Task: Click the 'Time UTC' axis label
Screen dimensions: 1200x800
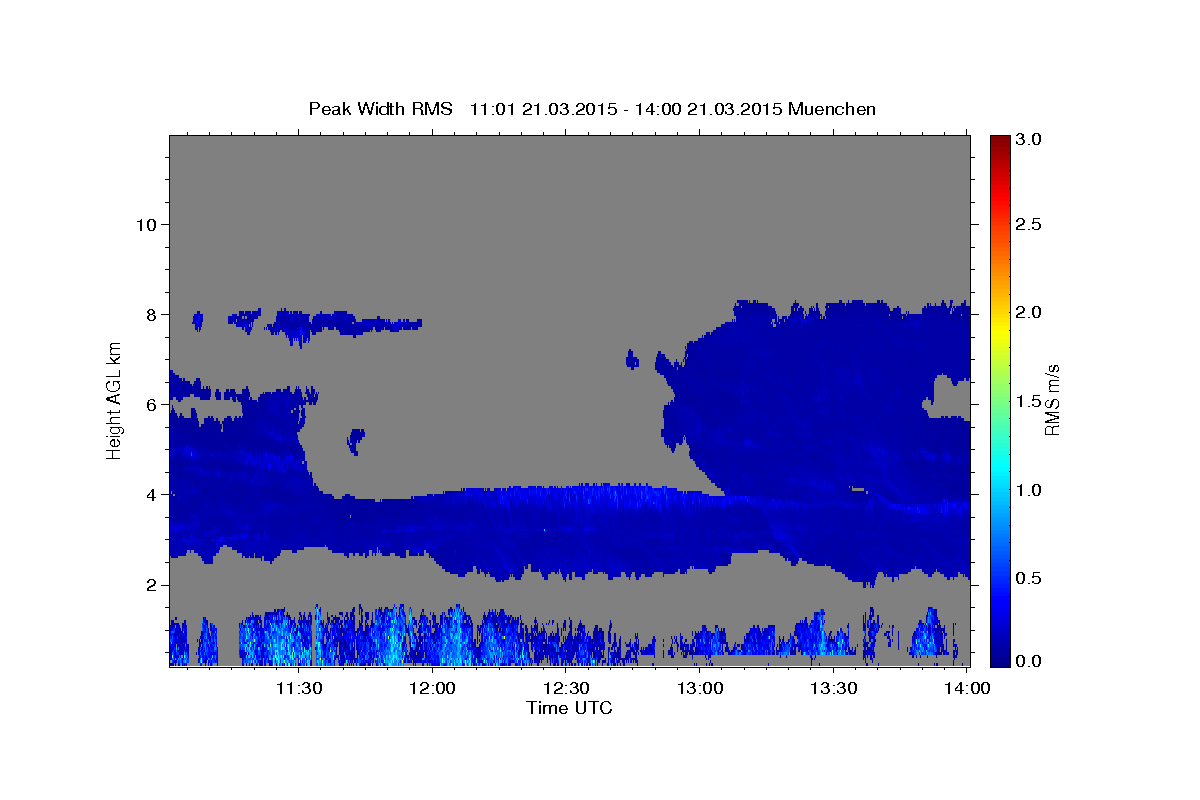Action: (569, 708)
